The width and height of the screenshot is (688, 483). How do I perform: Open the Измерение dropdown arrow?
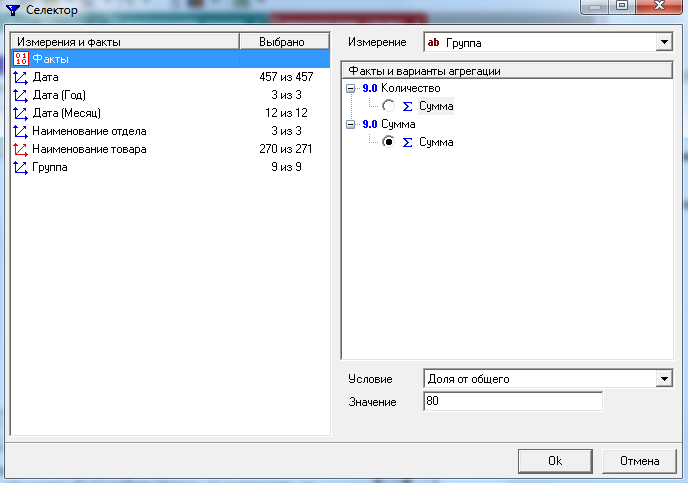pos(664,42)
